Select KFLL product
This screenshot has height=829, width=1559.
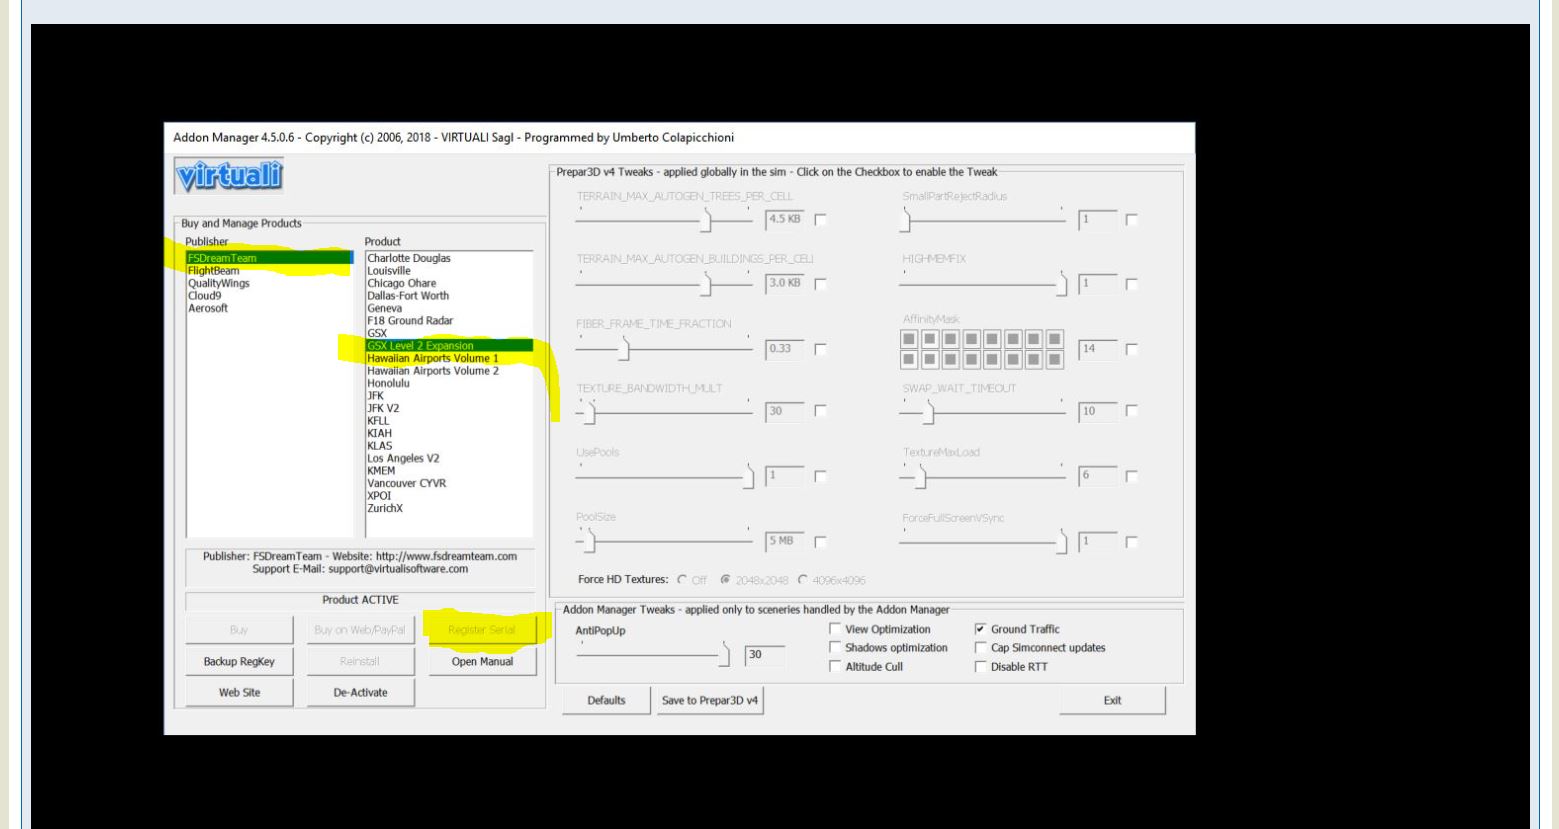click(x=449, y=421)
